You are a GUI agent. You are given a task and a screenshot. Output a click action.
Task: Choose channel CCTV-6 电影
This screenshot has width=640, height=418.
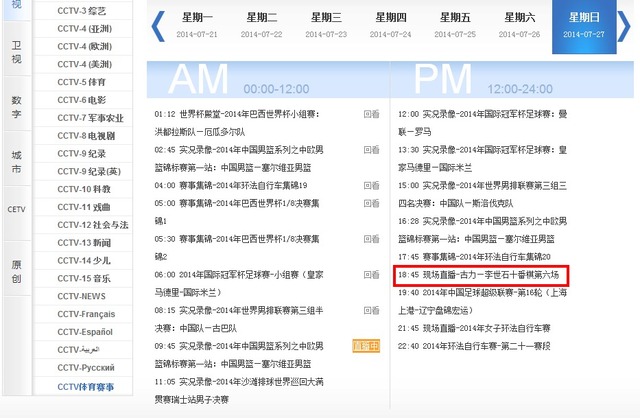(x=83, y=100)
